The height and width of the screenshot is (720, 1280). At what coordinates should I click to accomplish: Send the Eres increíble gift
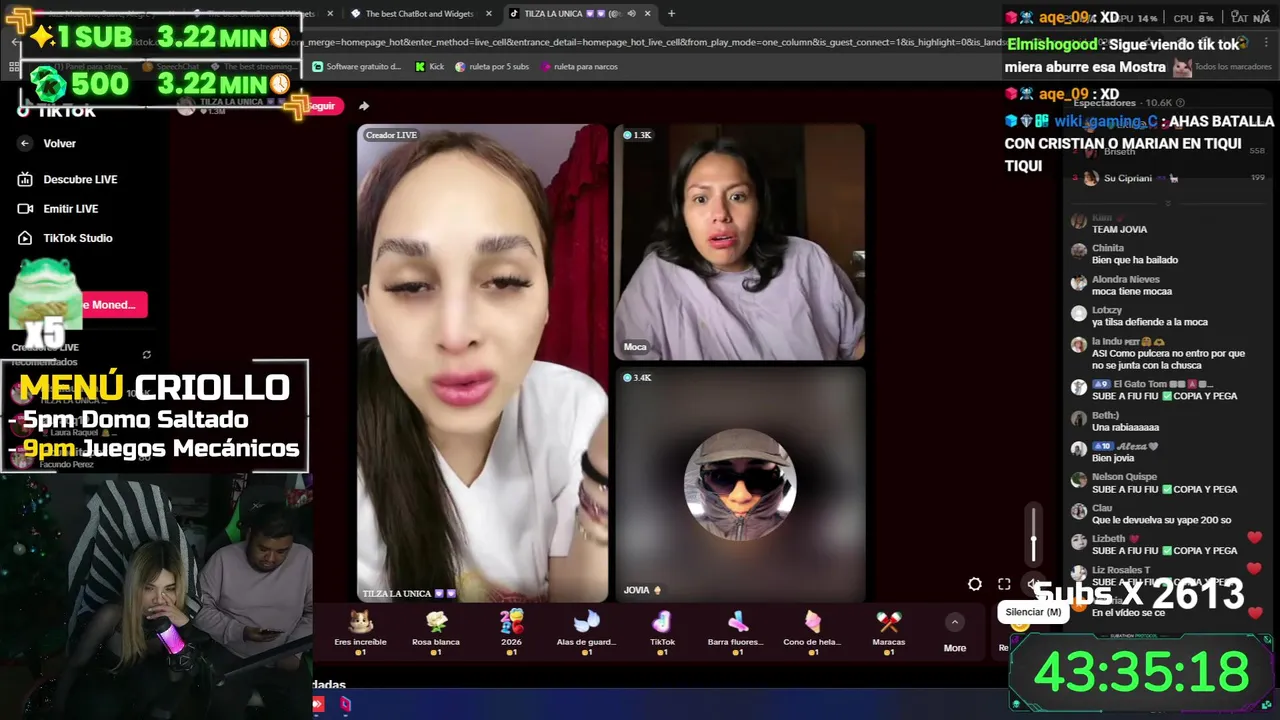tap(360, 632)
